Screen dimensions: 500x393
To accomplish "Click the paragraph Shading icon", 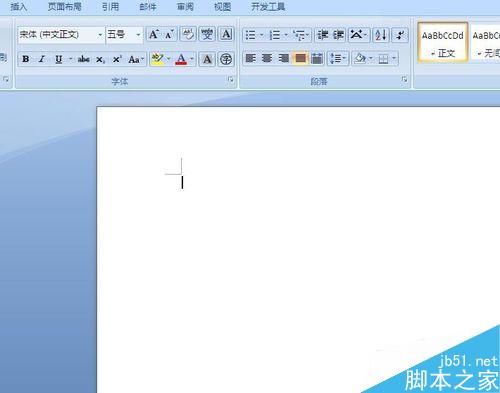I will click(x=360, y=59).
